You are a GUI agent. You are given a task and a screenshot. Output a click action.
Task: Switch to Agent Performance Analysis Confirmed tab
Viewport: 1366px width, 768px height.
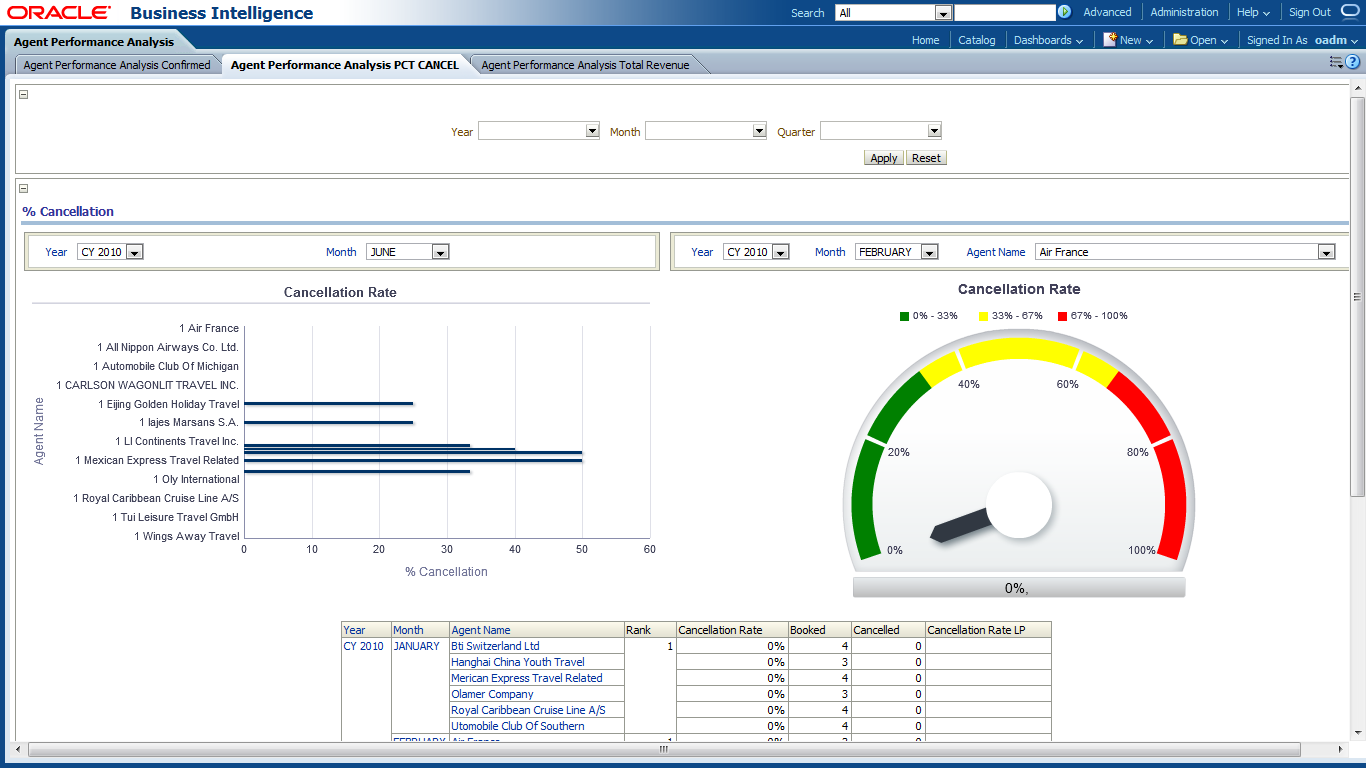[x=117, y=65]
